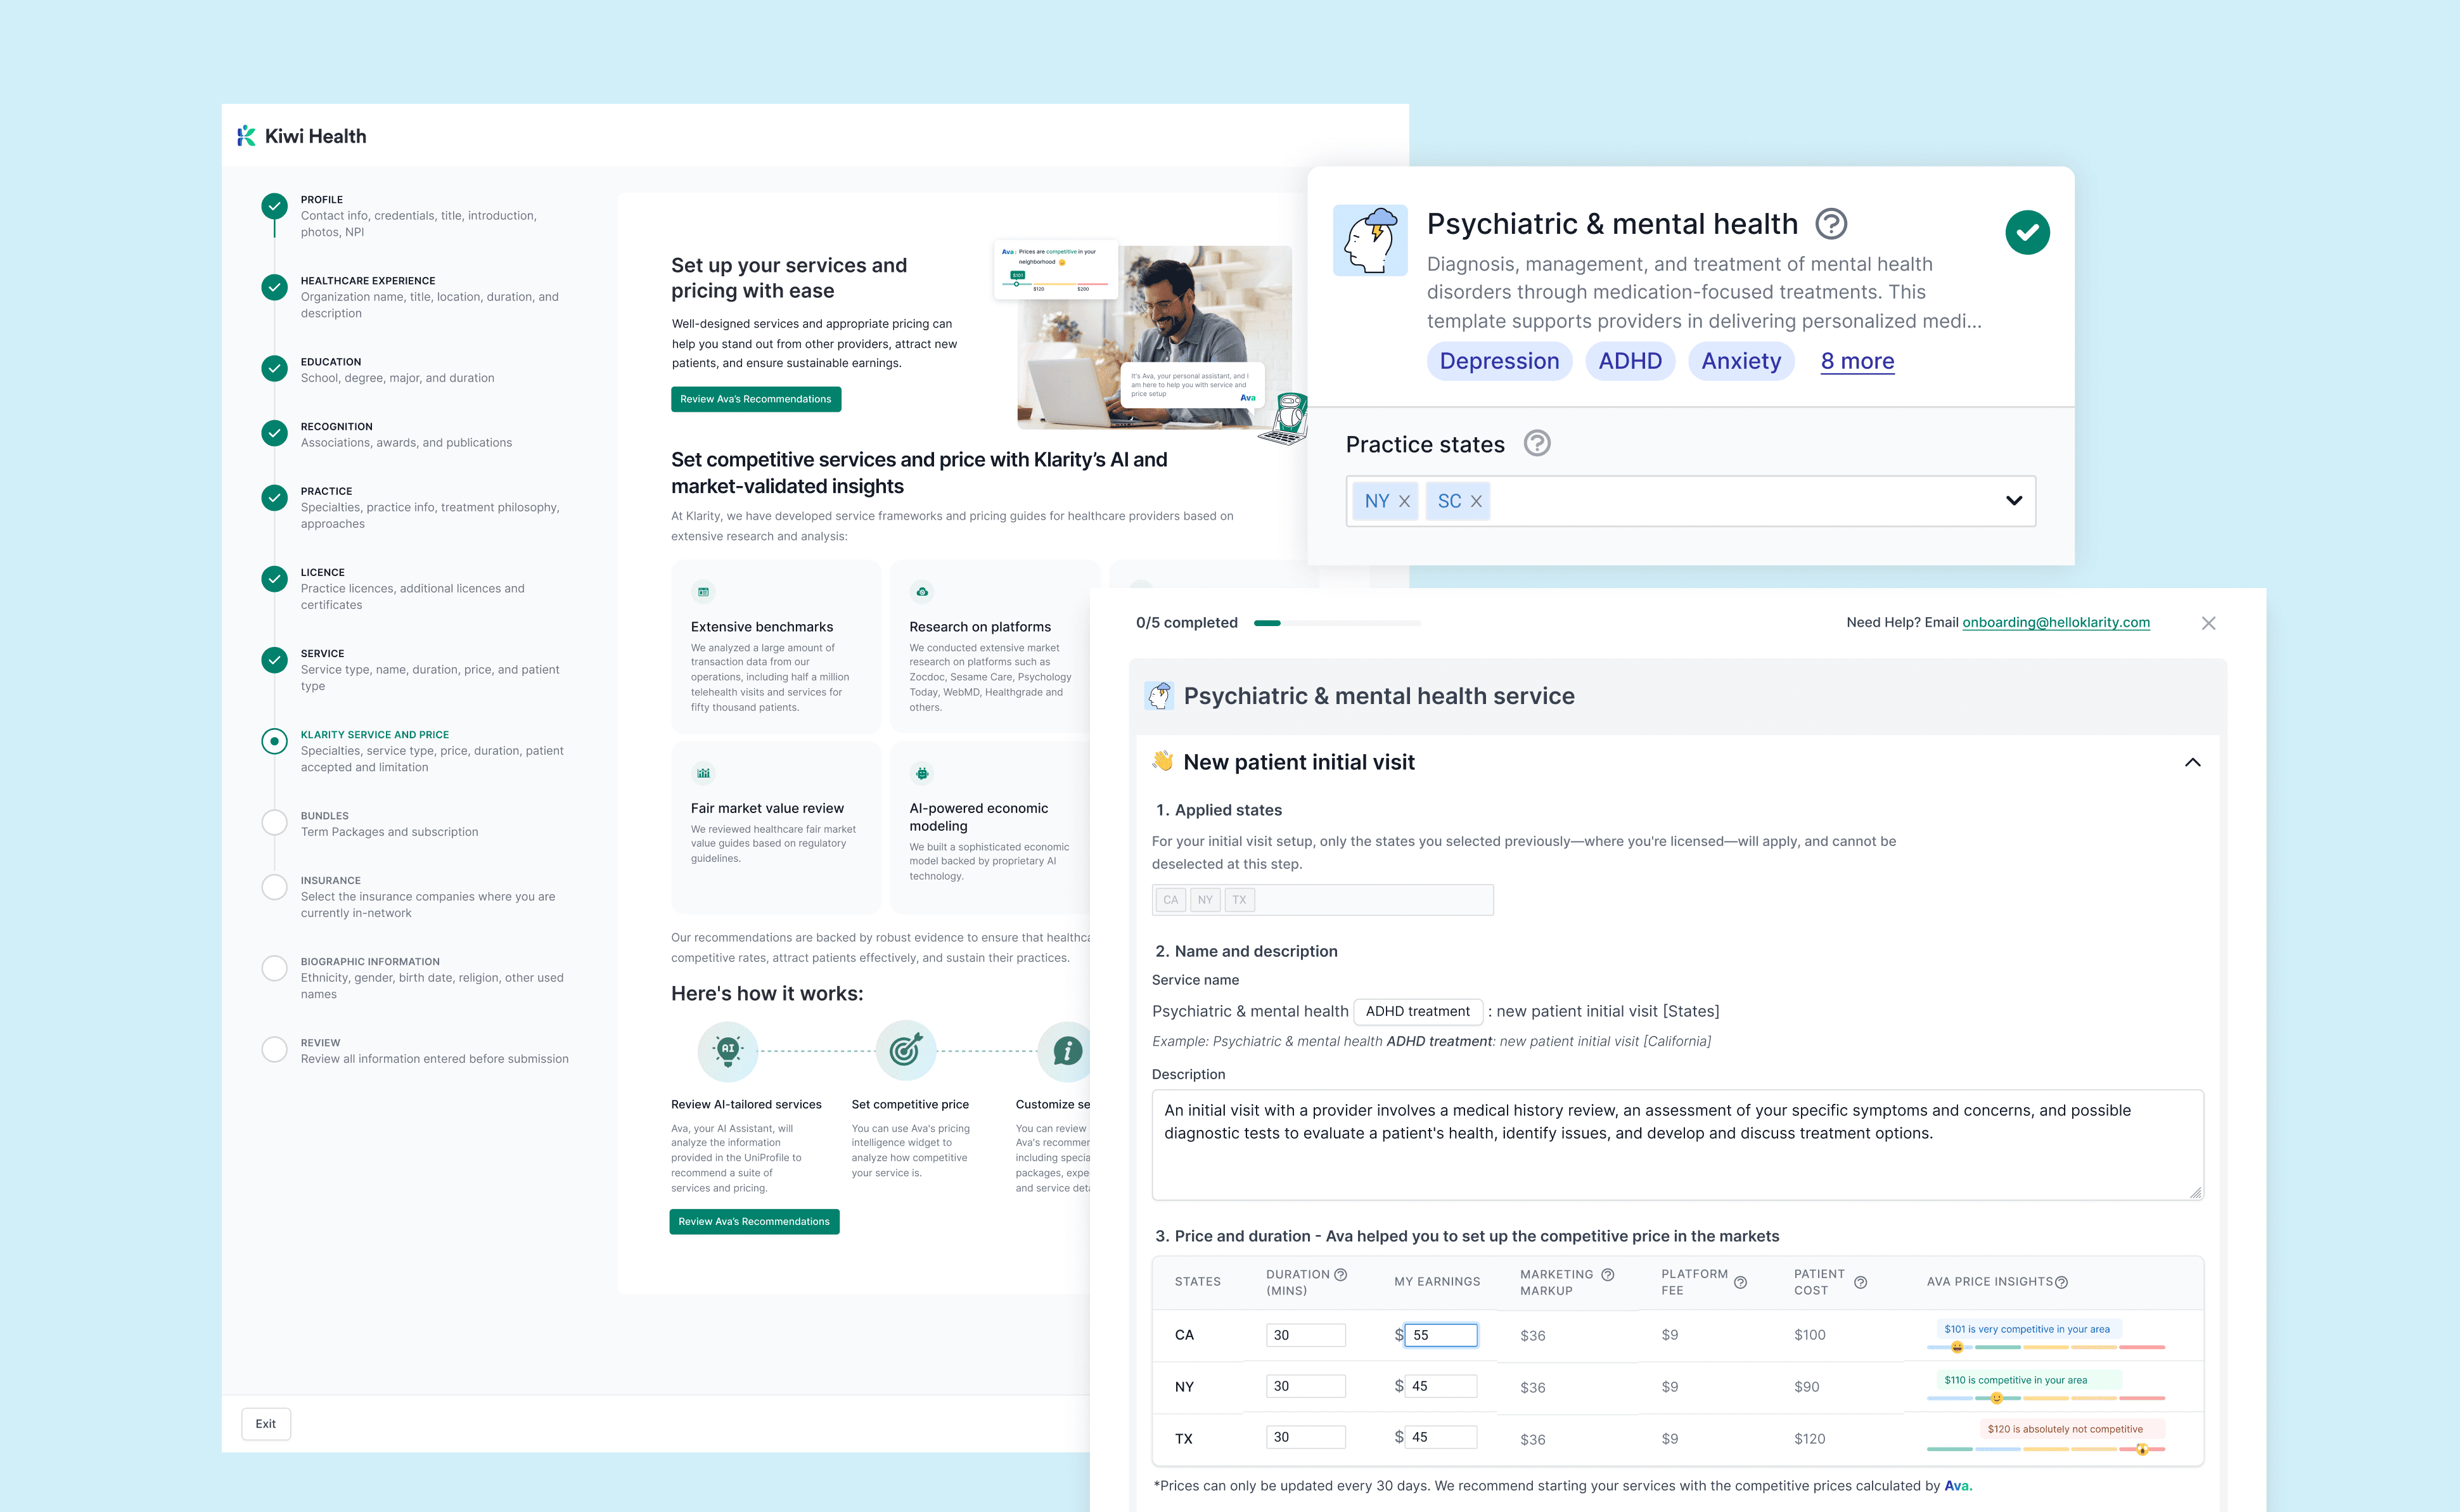Click the Practice step checkmark icon
Screen dimensions: 2460x1512
pyautogui.click(x=274, y=498)
